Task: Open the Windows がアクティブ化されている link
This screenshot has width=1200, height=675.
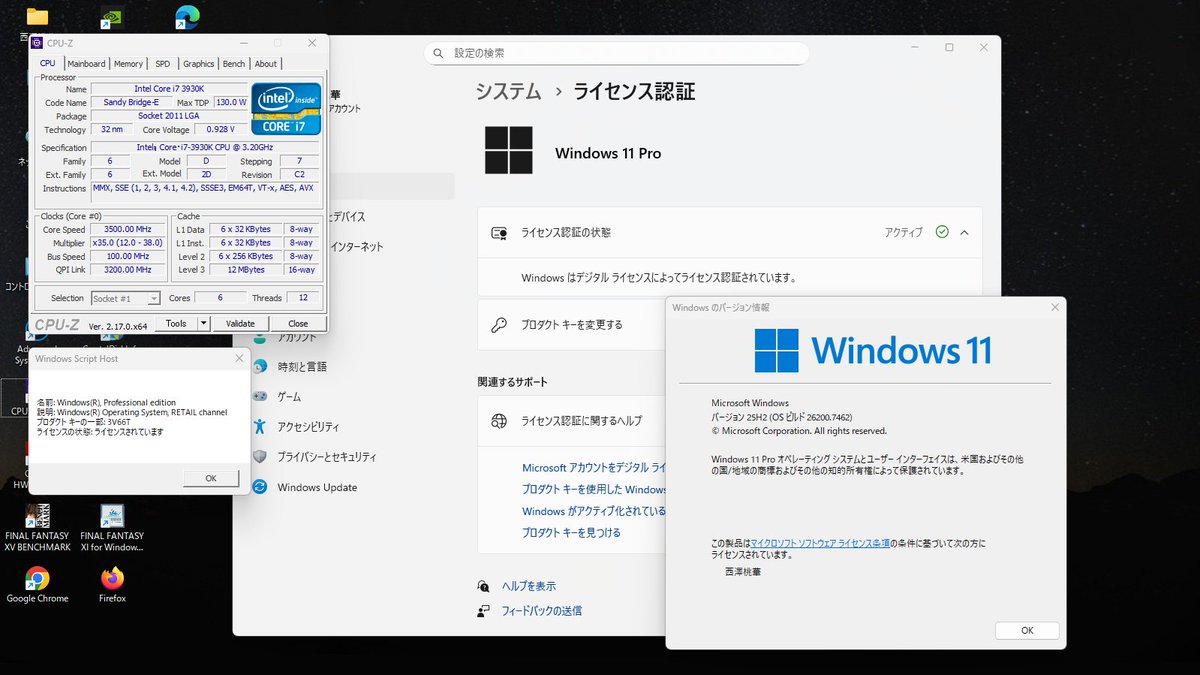Action: 594,511
